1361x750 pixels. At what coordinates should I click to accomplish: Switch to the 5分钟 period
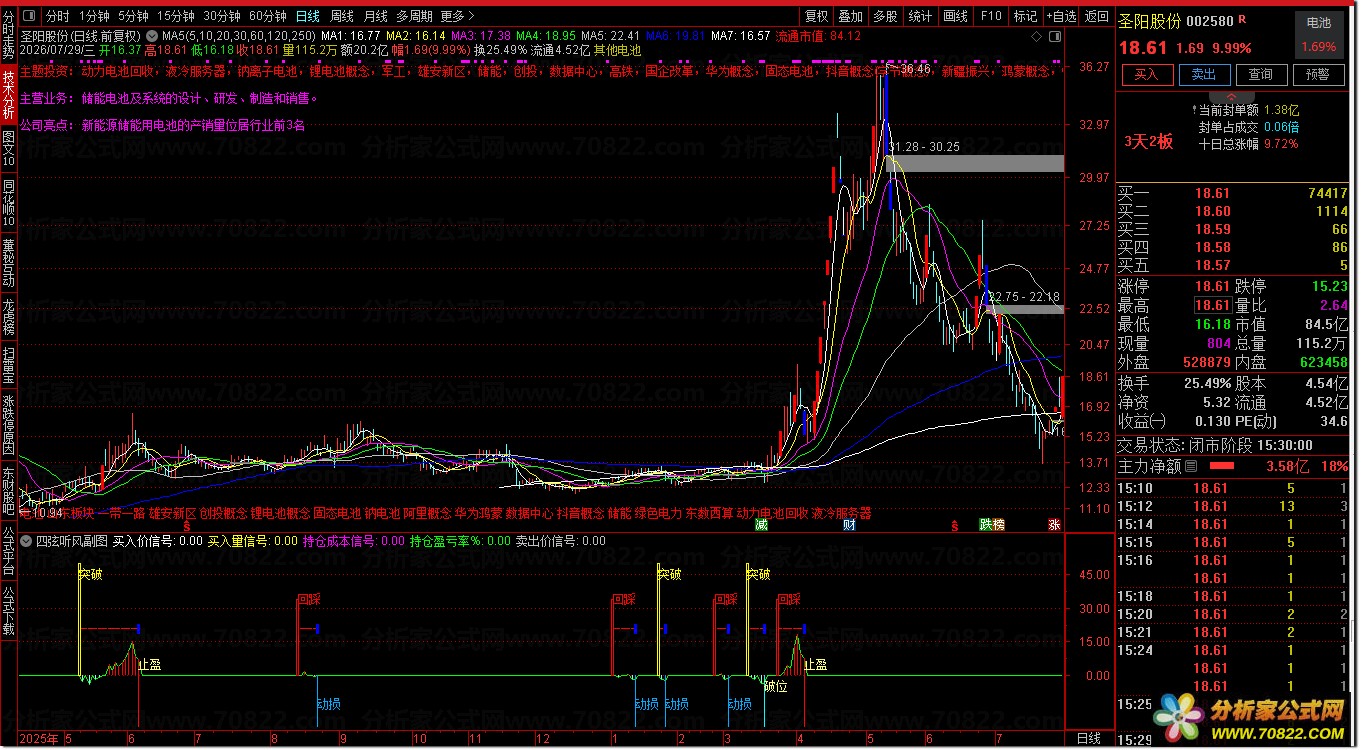133,16
